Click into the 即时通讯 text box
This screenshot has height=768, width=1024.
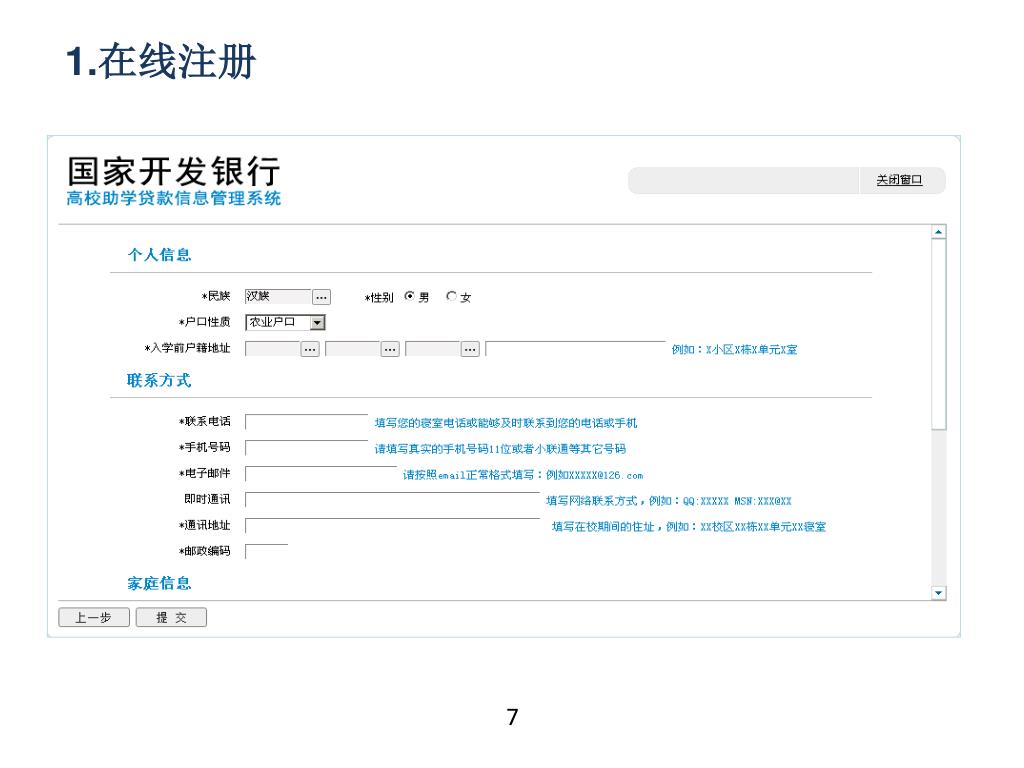pyautogui.click(x=392, y=500)
